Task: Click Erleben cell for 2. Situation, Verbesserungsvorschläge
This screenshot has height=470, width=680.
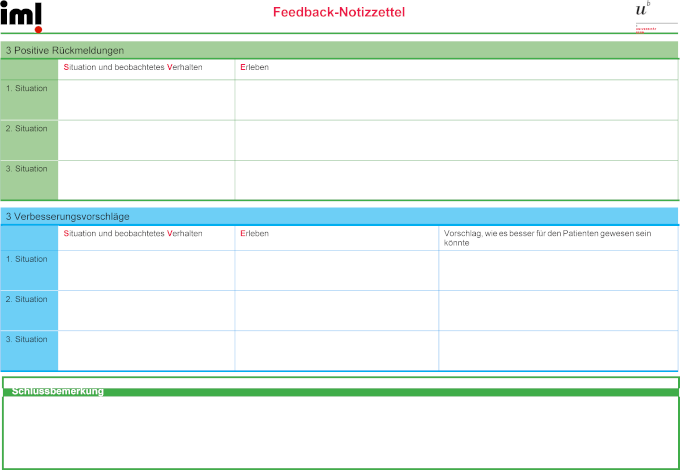Action: [337, 311]
